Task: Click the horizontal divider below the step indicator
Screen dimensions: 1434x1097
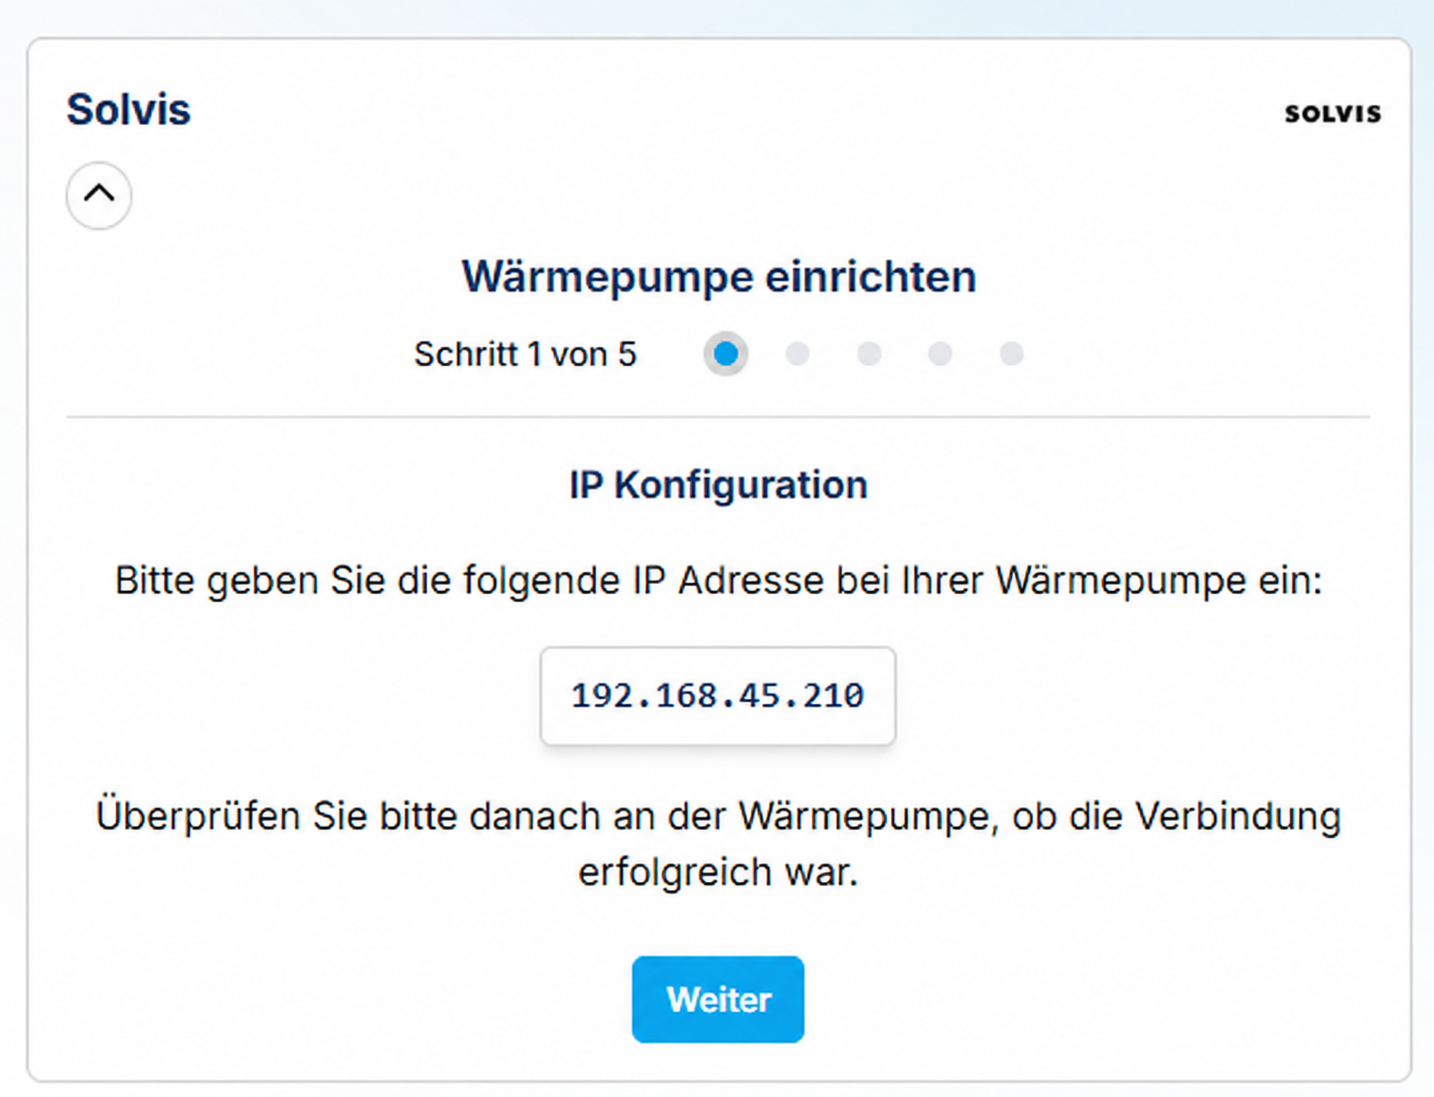Action: coord(718,417)
